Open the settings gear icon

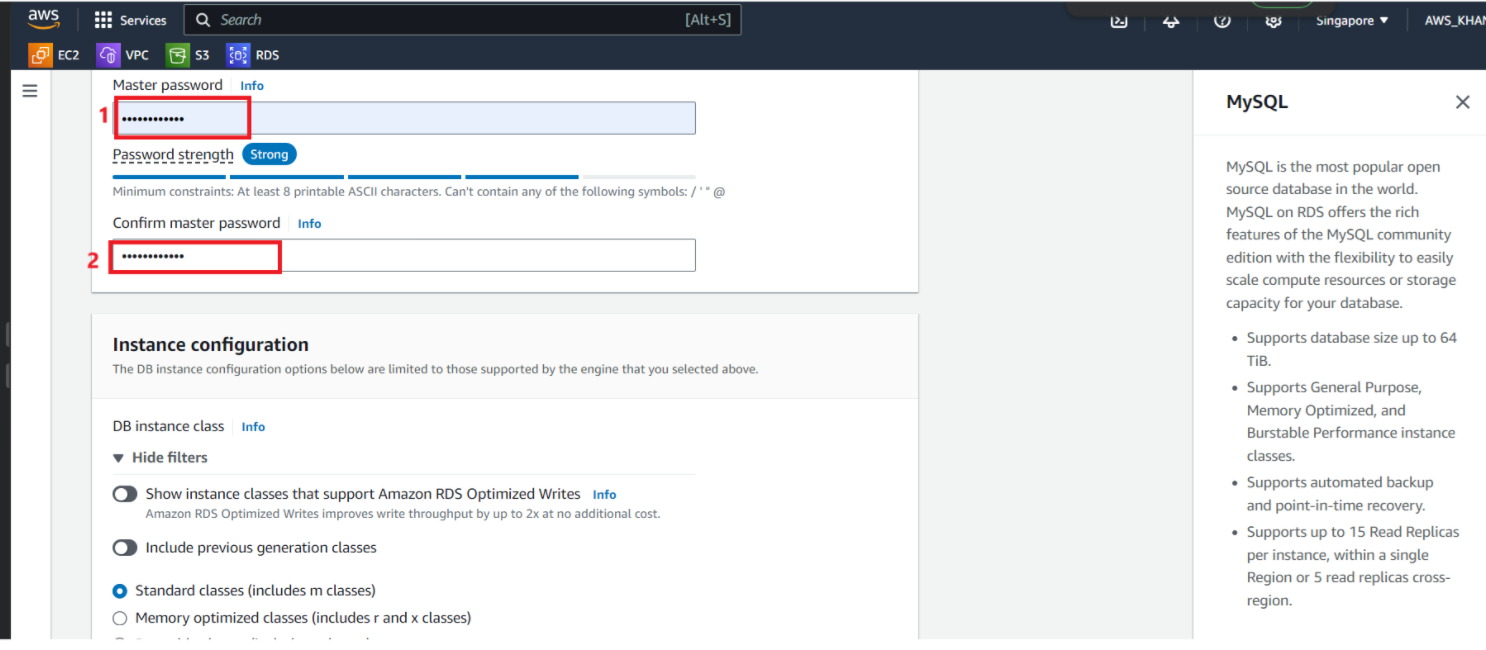coord(1273,21)
